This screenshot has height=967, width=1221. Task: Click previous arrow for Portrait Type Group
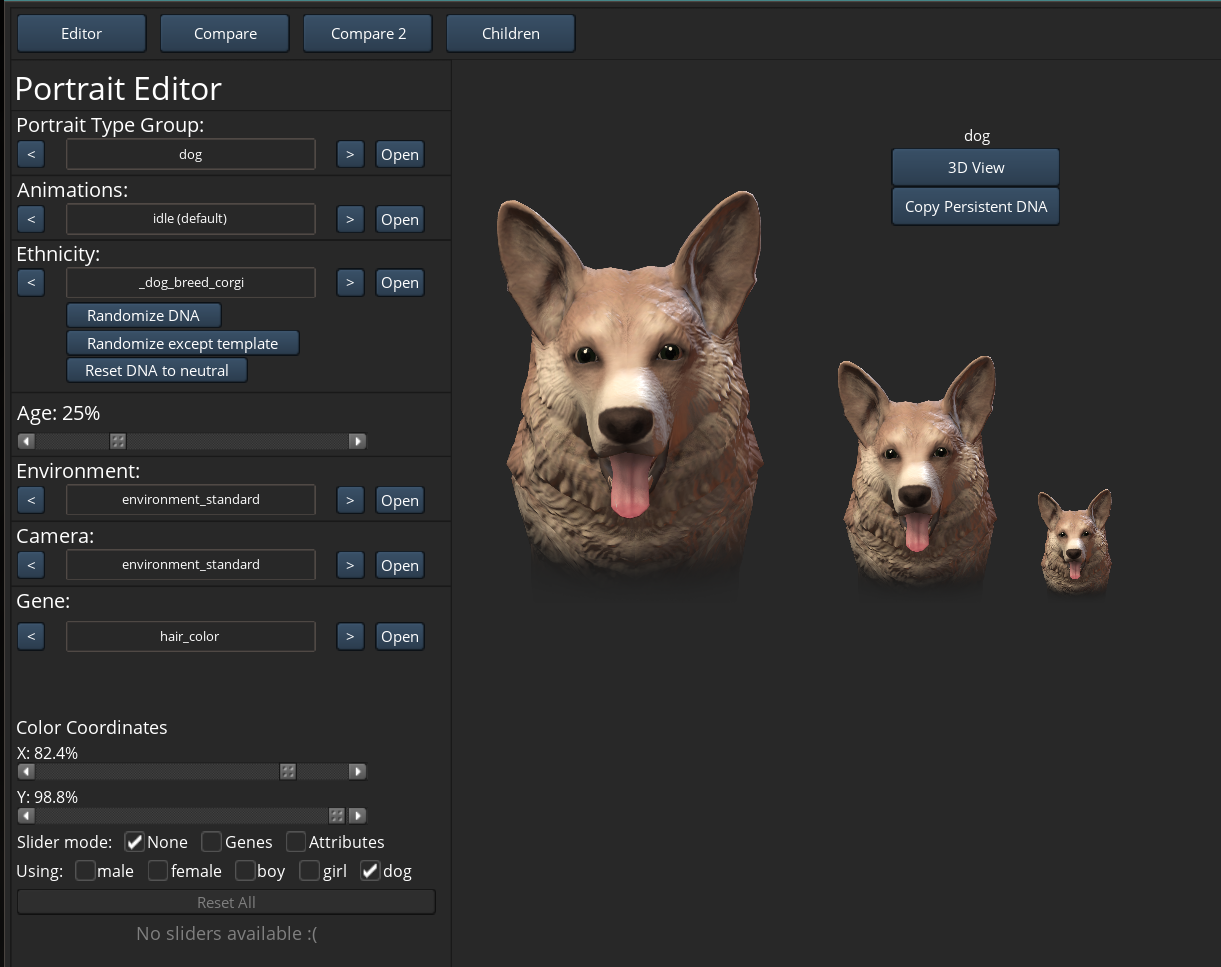31,154
